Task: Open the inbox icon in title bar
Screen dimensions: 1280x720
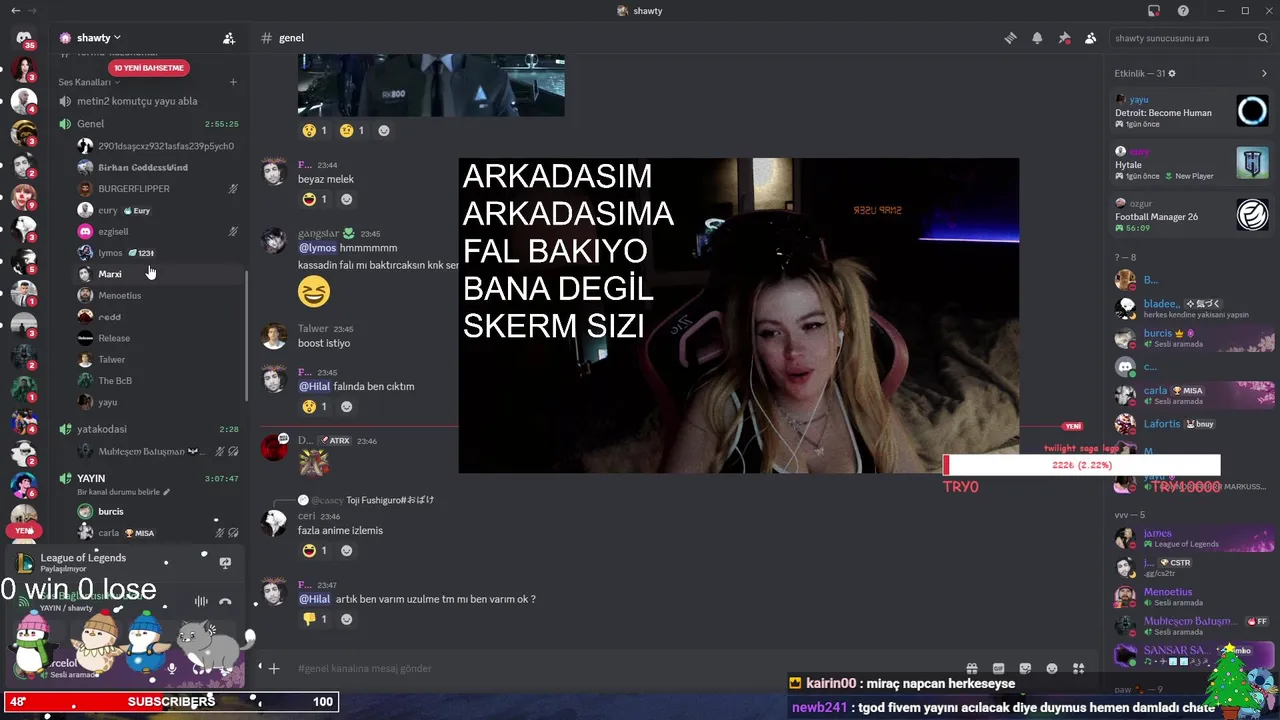Action: tap(1154, 11)
